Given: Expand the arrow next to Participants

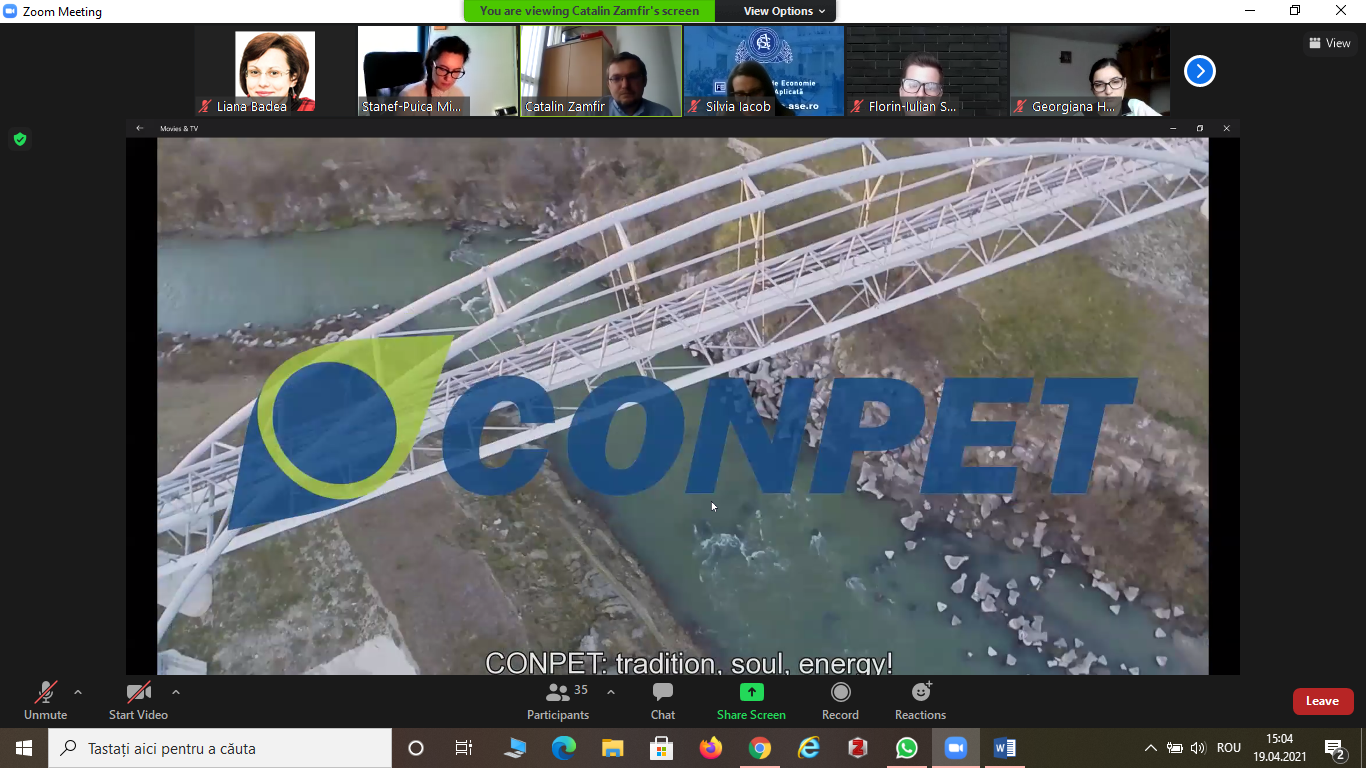Looking at the screenshot, I should pyautogui.click(x=611, y=692).
